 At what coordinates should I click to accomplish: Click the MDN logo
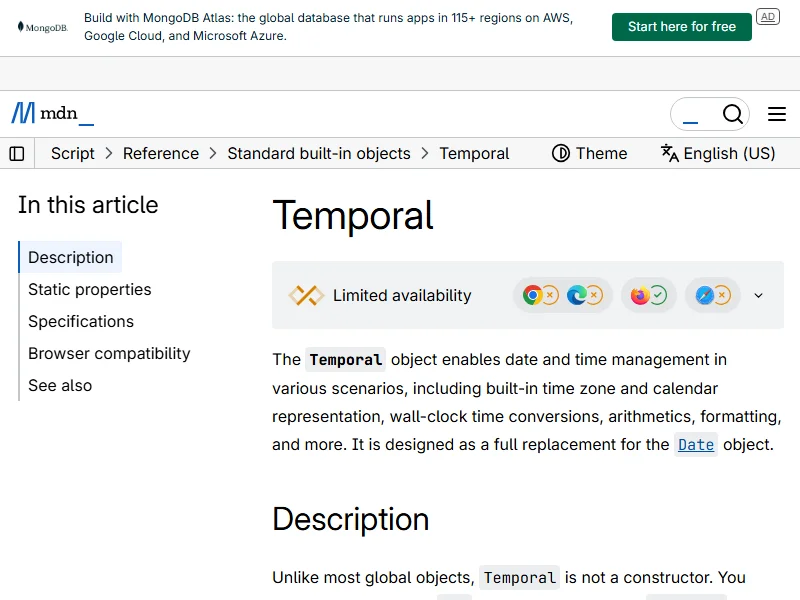(x=52, y=114)
